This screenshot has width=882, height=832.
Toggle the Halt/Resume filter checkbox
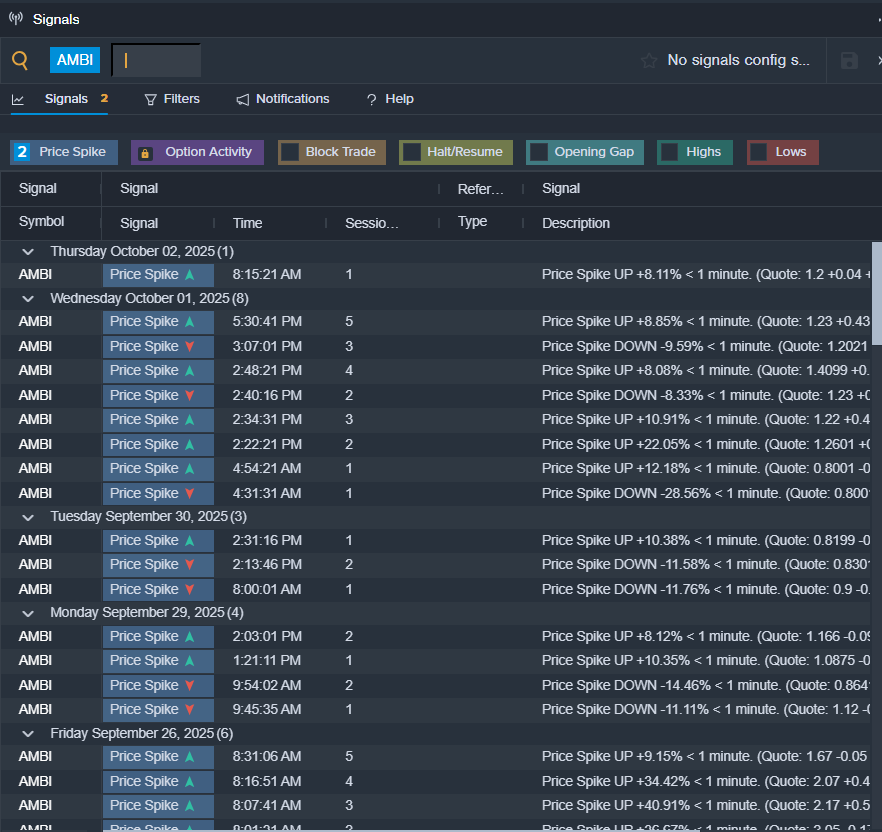point(411,152)
